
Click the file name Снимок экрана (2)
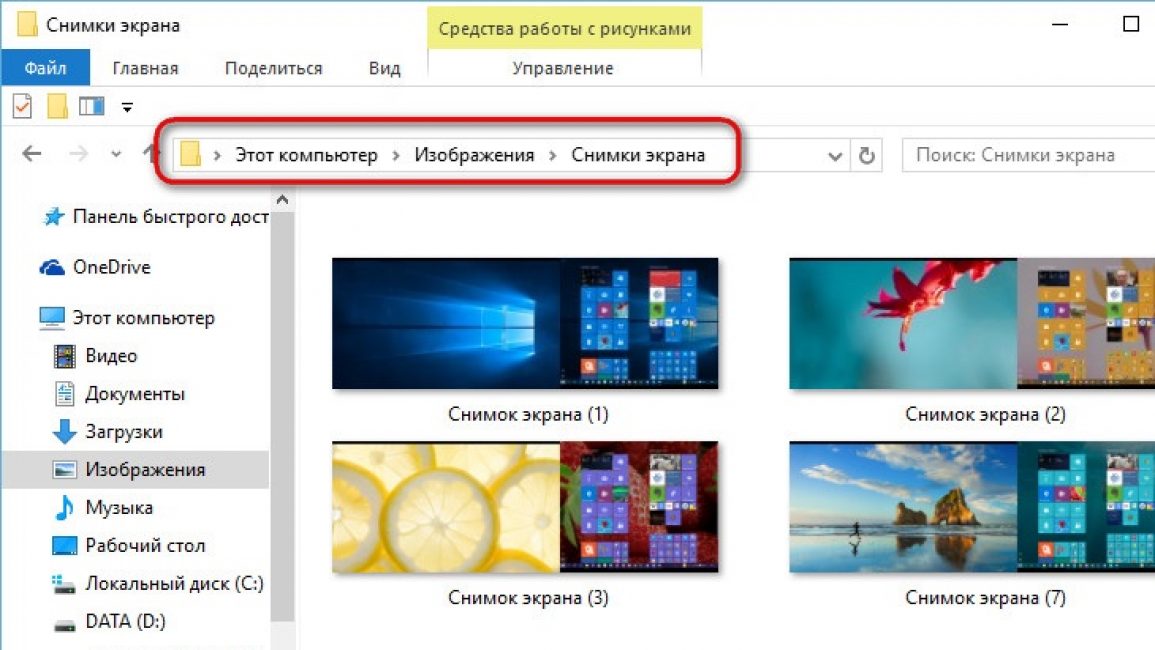(986, 414)
